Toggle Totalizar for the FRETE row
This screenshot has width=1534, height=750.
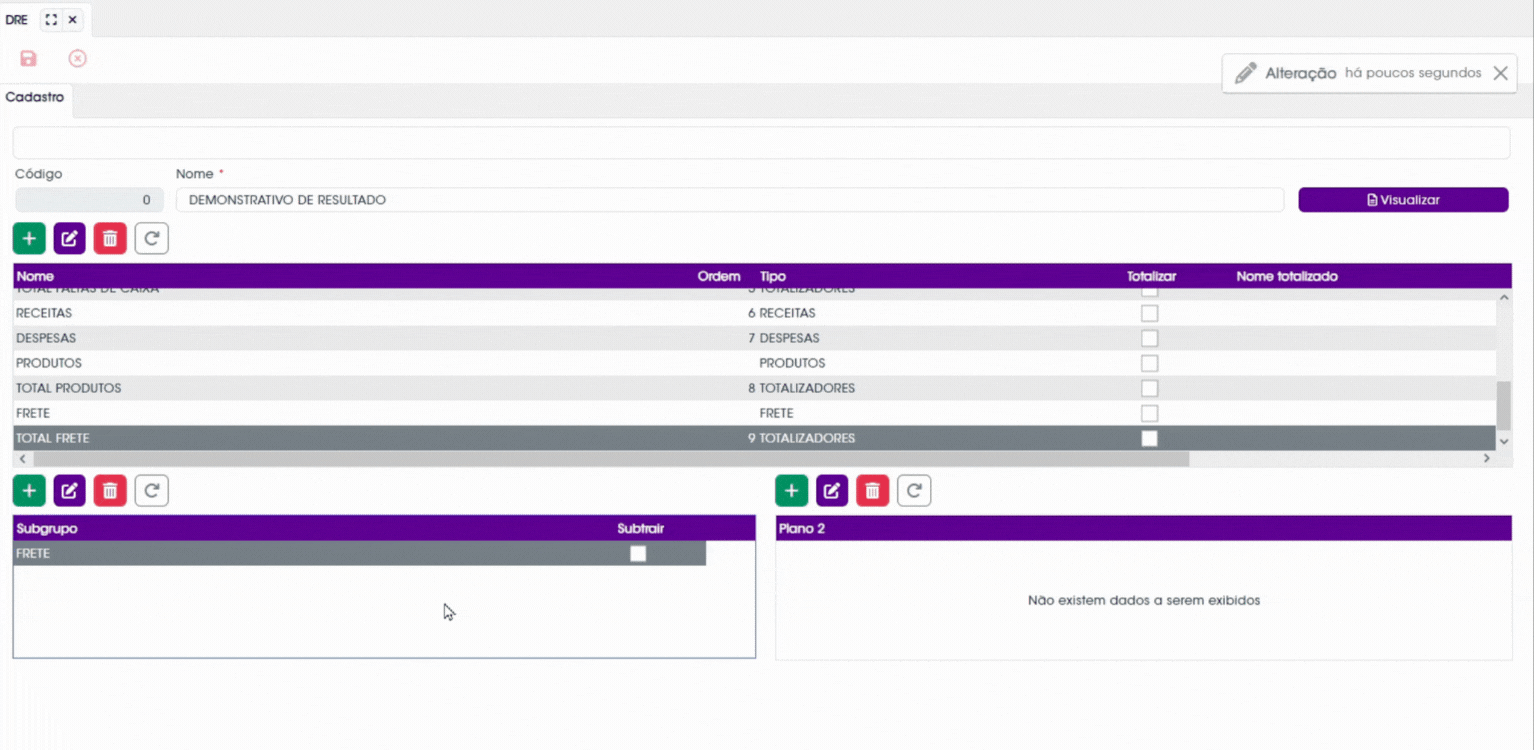(1149, 413)
